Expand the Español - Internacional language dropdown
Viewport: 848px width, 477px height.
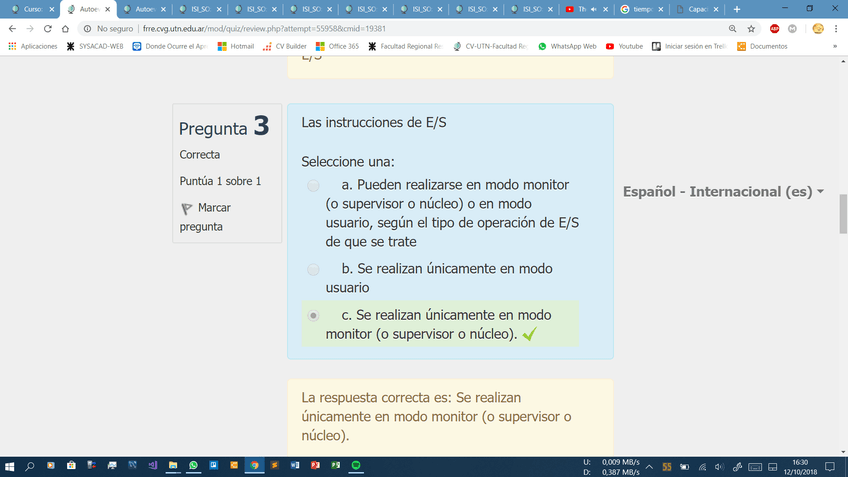pyautogui.click(x=722, y=191)
